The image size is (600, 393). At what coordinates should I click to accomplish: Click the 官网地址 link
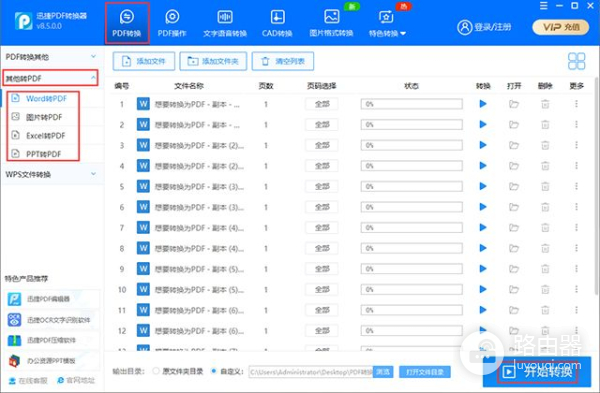coord(76,381)
